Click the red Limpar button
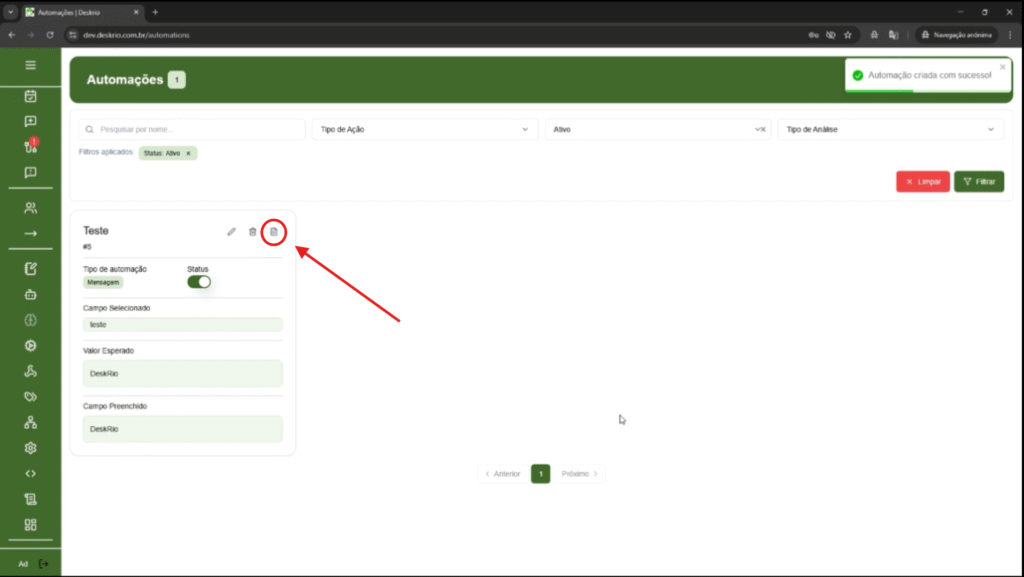 click(922, 182)
